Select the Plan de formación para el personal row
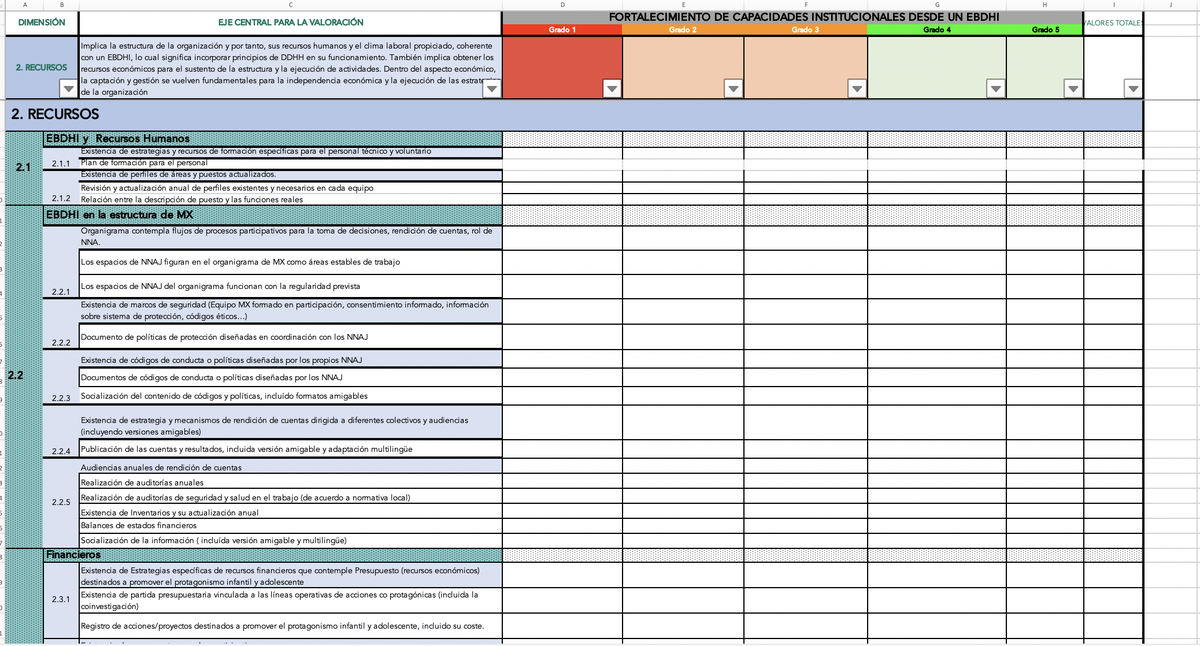The image size is (1200, 646). [x=290, y=162]
